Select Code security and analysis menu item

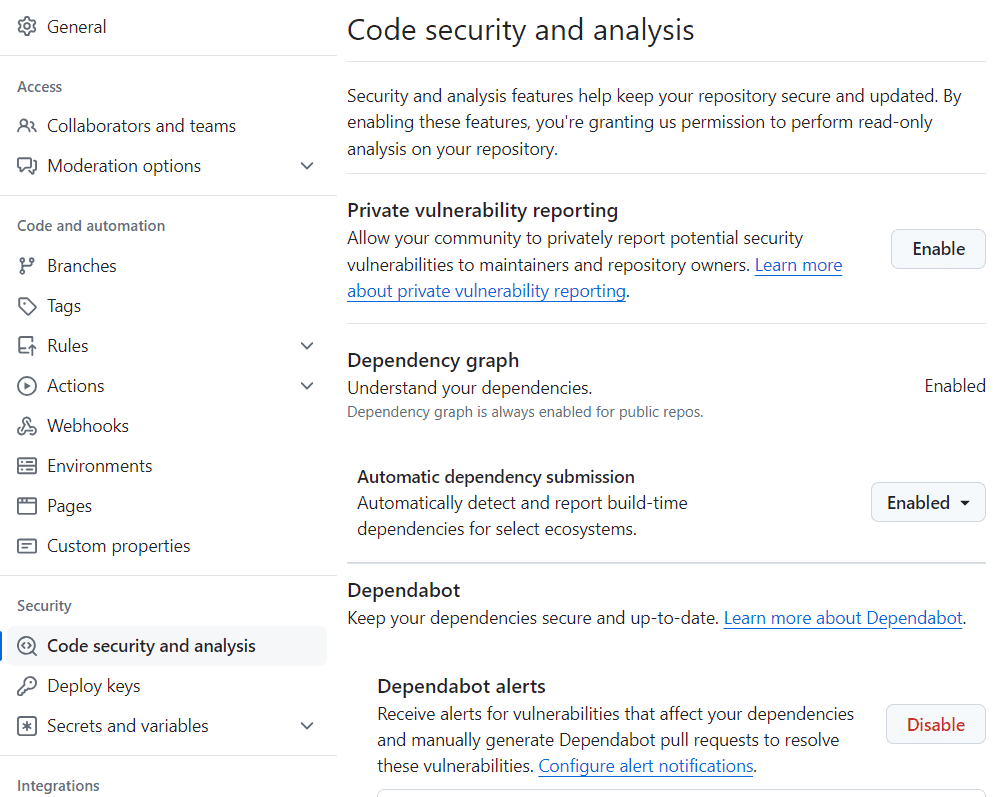pos(167,646)
